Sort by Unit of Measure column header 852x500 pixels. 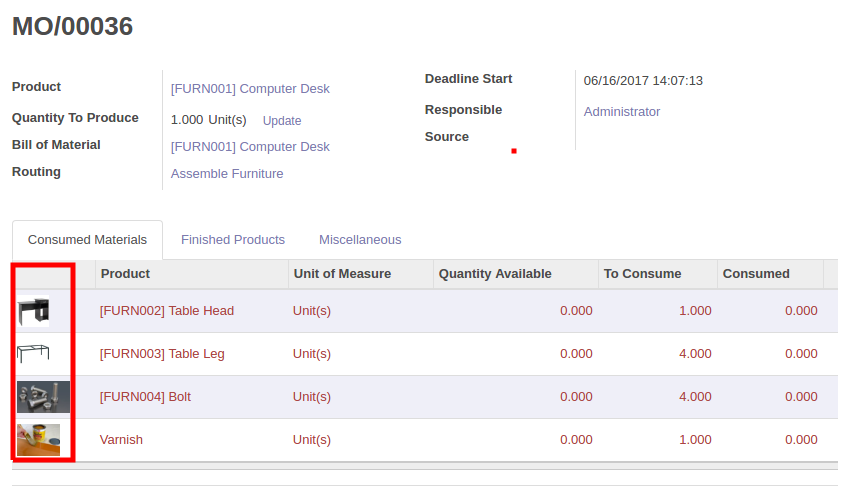pos(342,274)
